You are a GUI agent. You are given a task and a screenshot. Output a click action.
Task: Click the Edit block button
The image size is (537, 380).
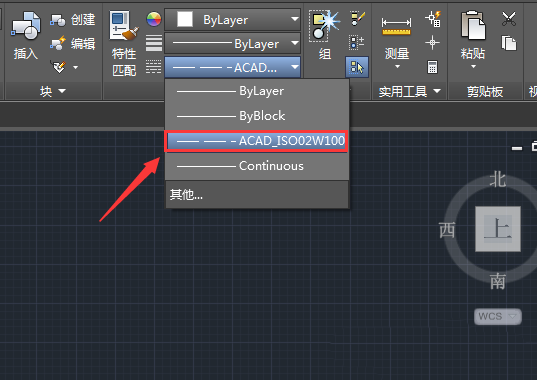click(x=73, y=44)
